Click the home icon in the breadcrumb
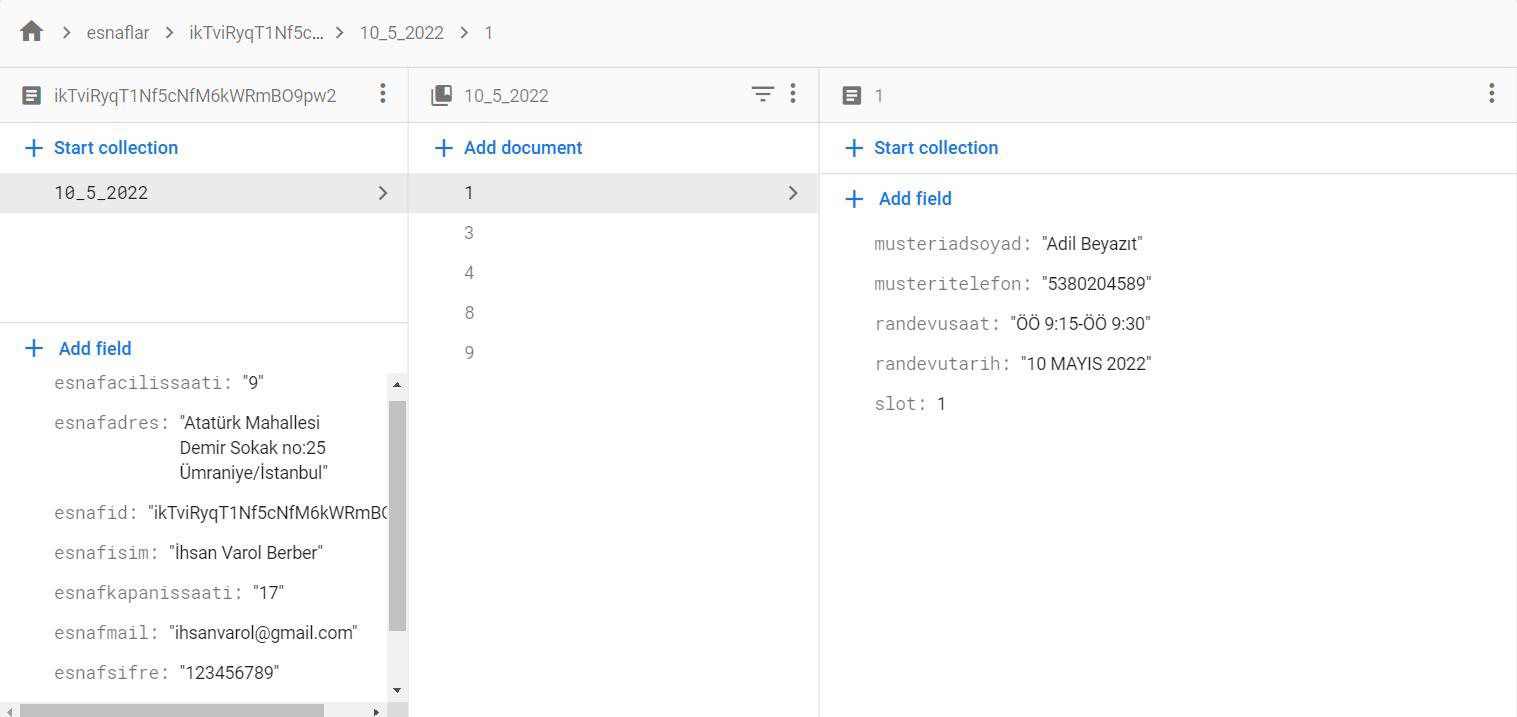This screenshot has width=1517, height=717. pos(30,31)
